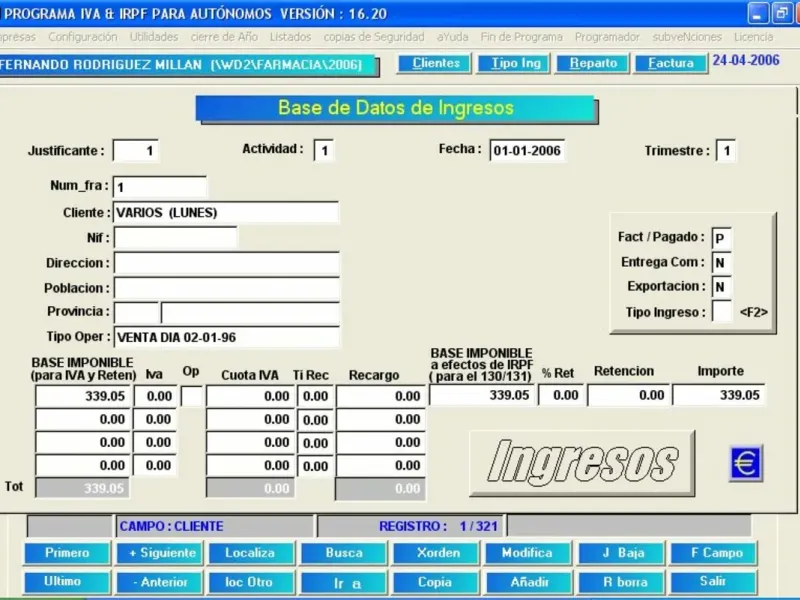Restore down the program window
This screenshot has width=800, height=600.
781,13
